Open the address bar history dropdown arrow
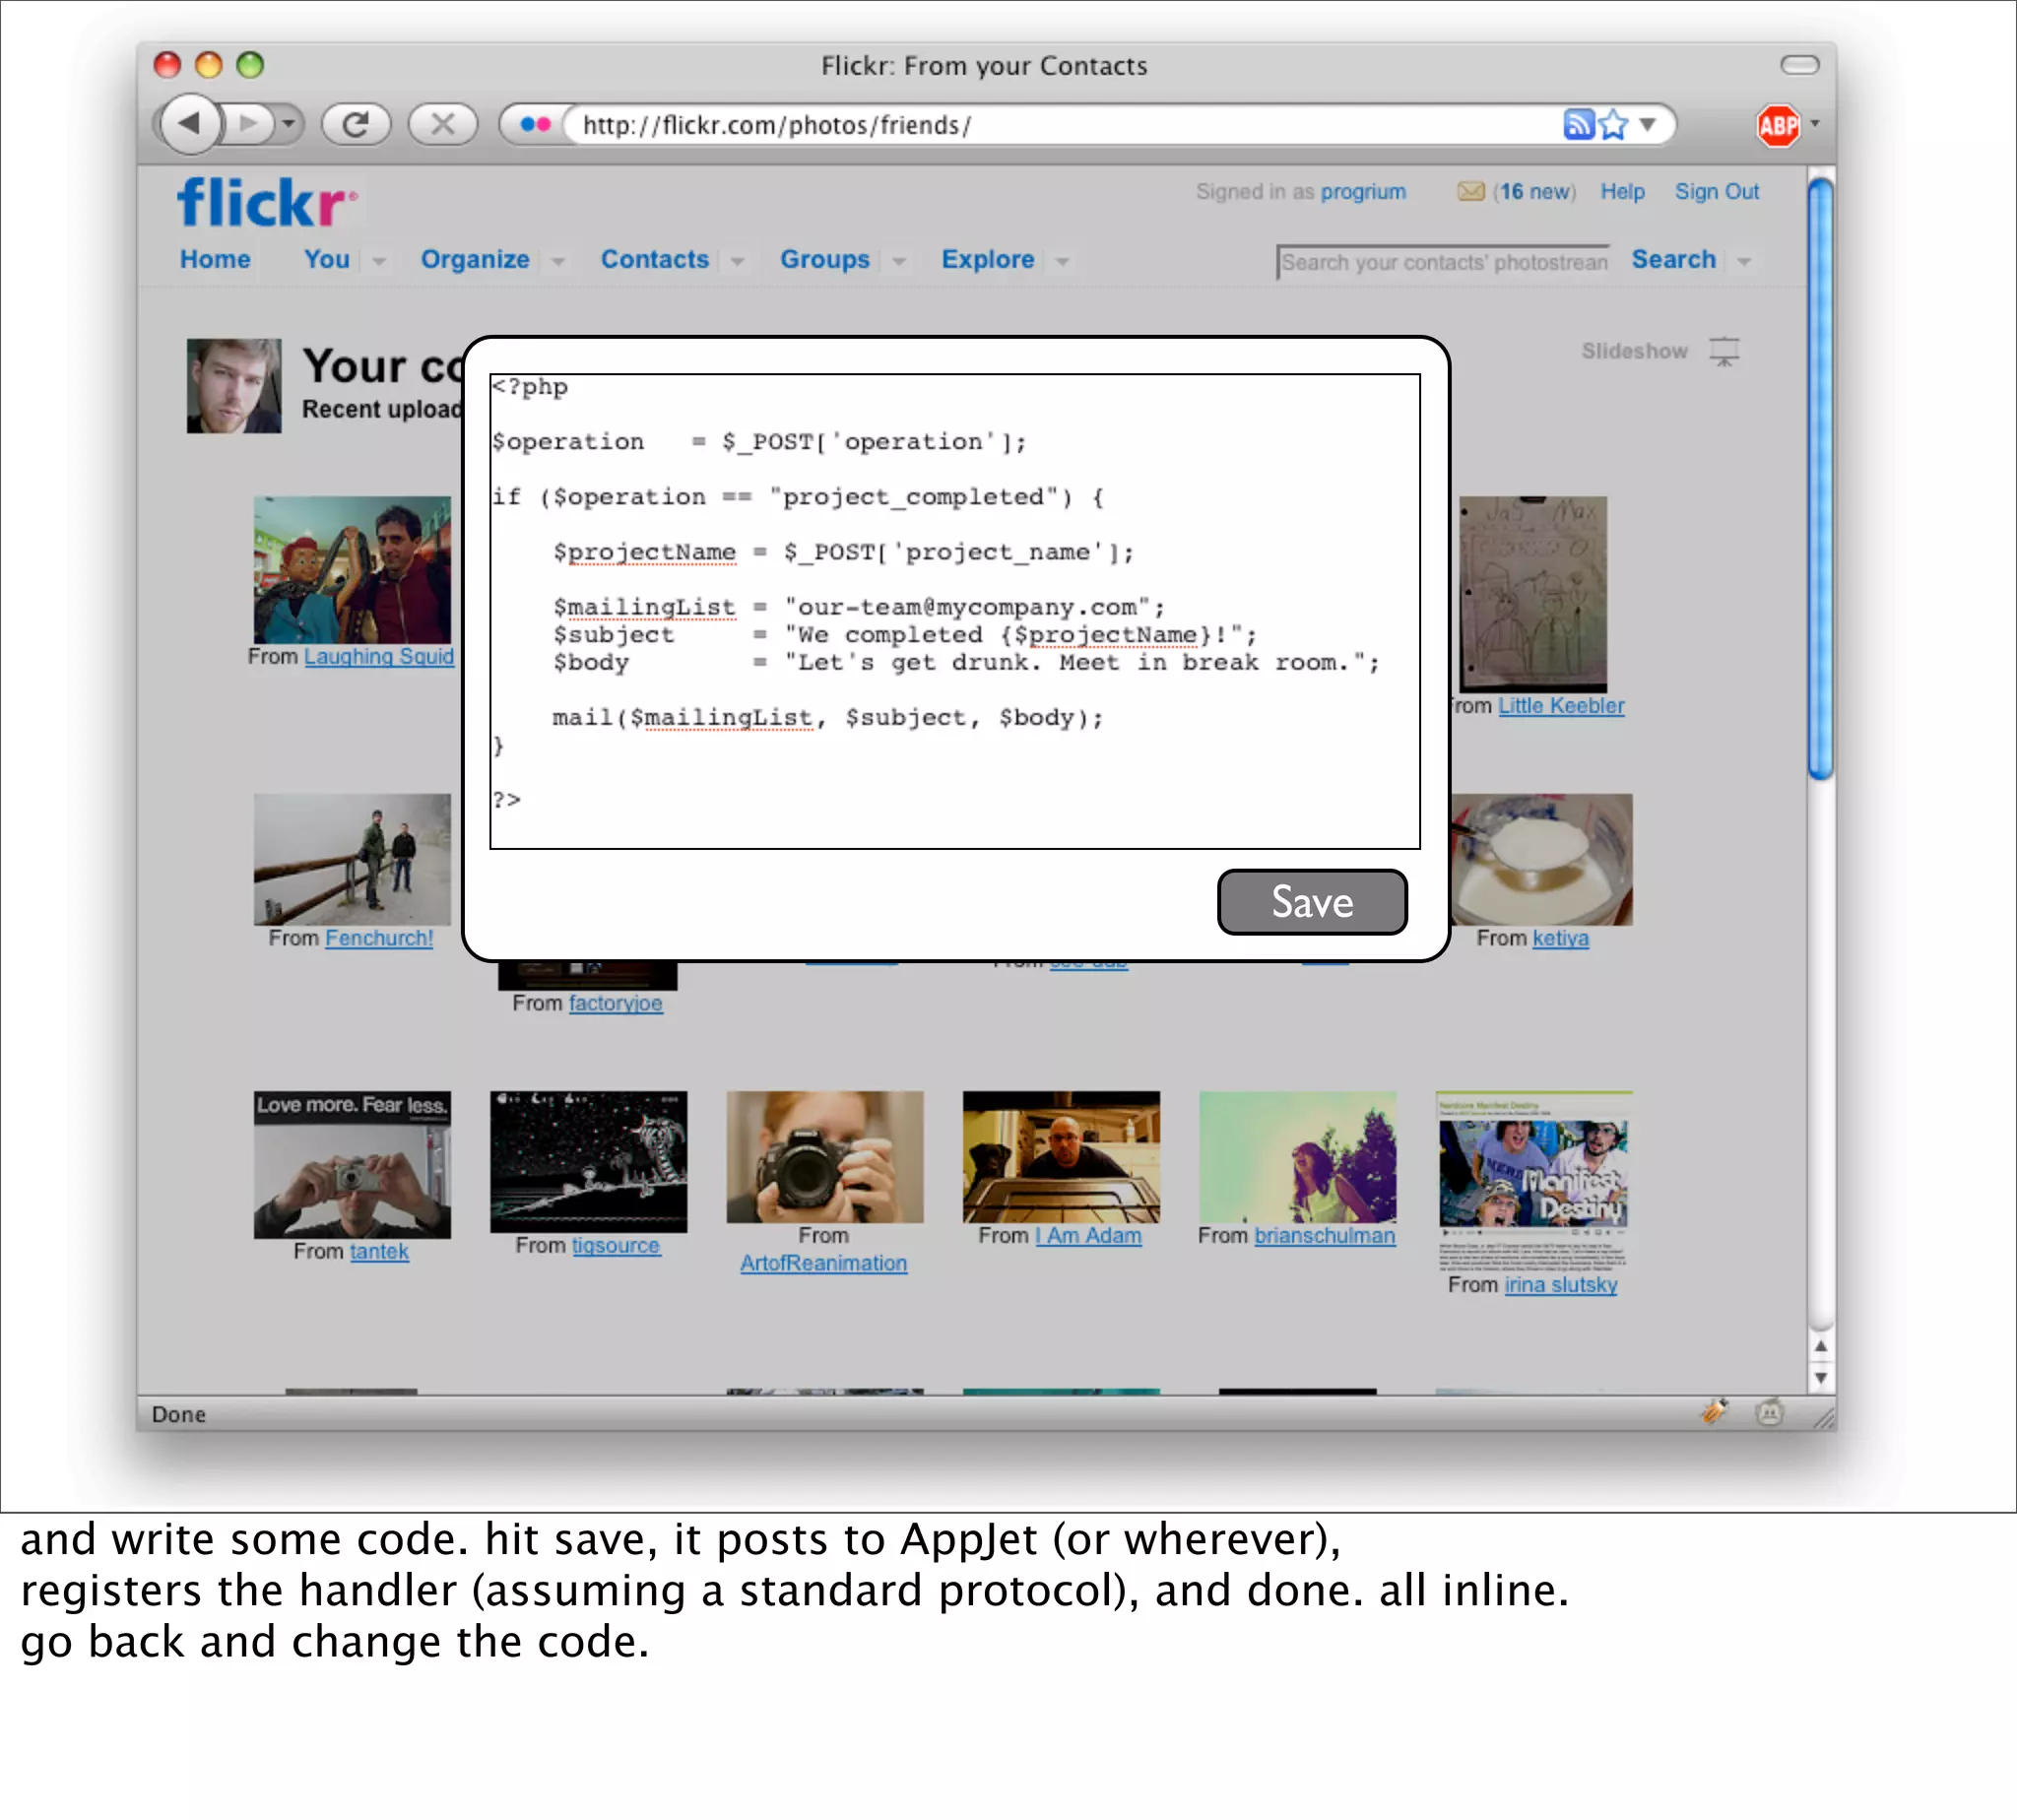The height and width of the screenshot is (1820, 2017). point(1648,124)
